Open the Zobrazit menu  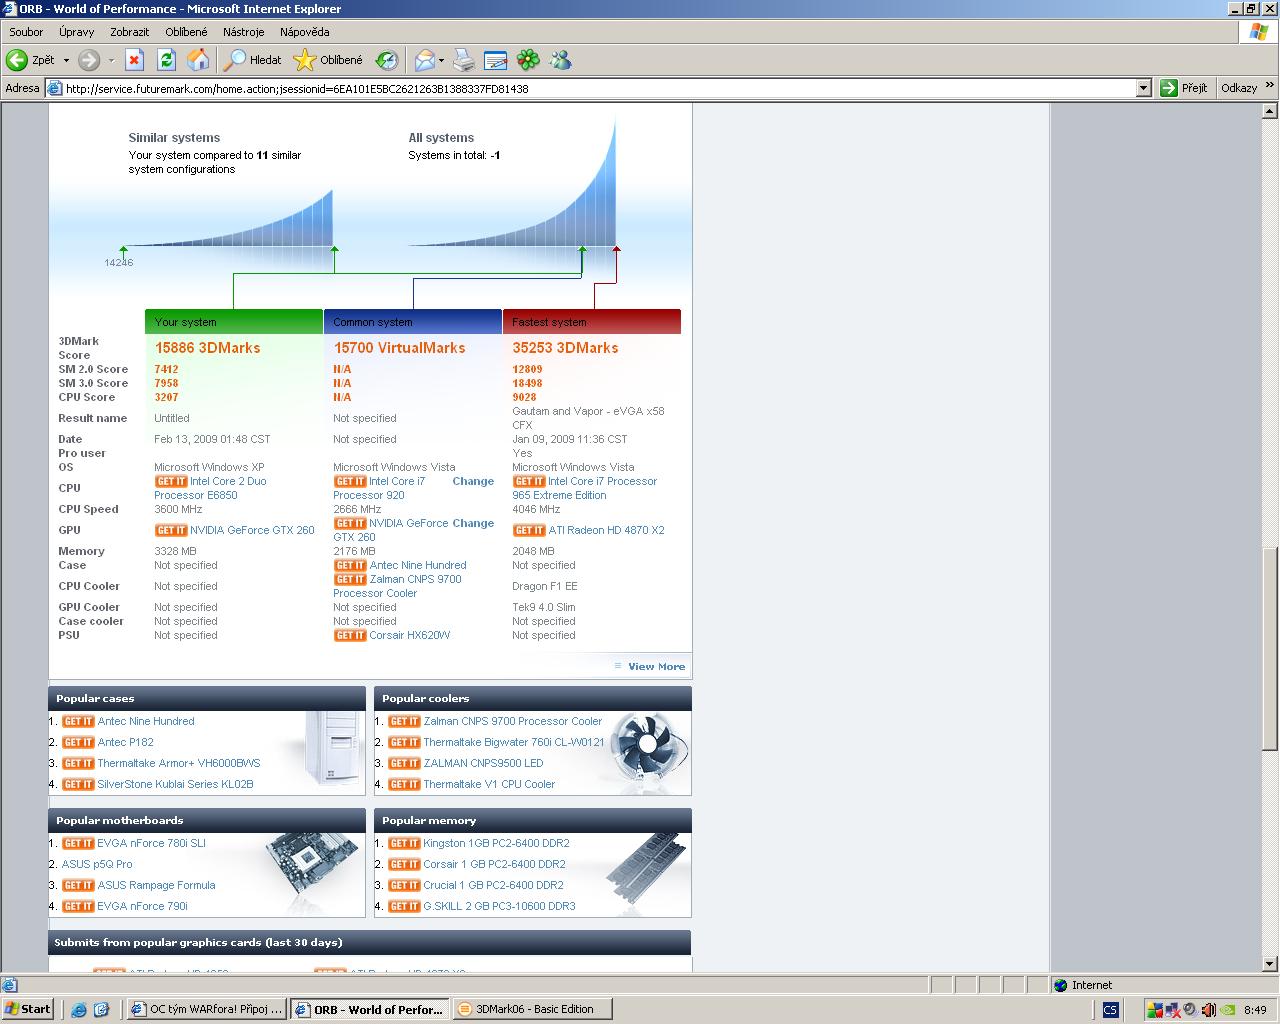point(130,32)
